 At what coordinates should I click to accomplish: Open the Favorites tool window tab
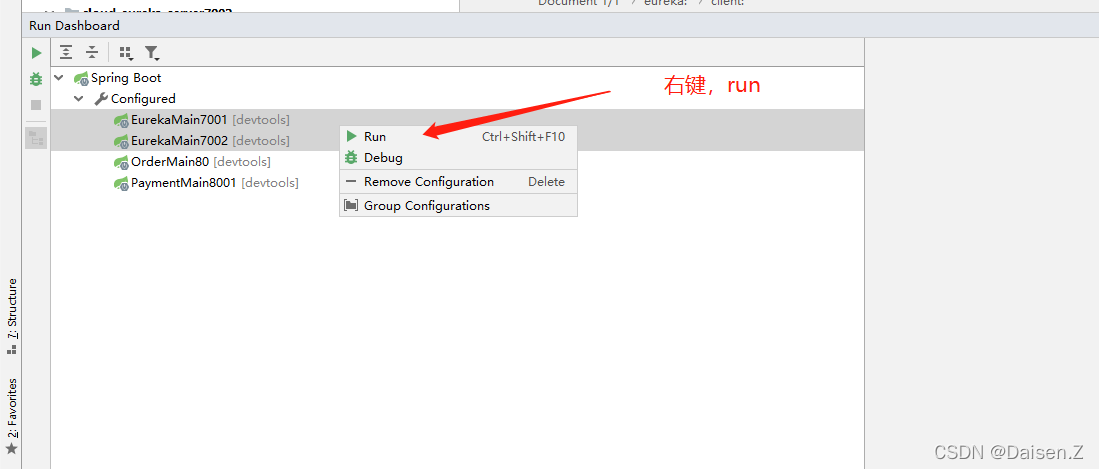pyautogui.click(x=11, y=416)
